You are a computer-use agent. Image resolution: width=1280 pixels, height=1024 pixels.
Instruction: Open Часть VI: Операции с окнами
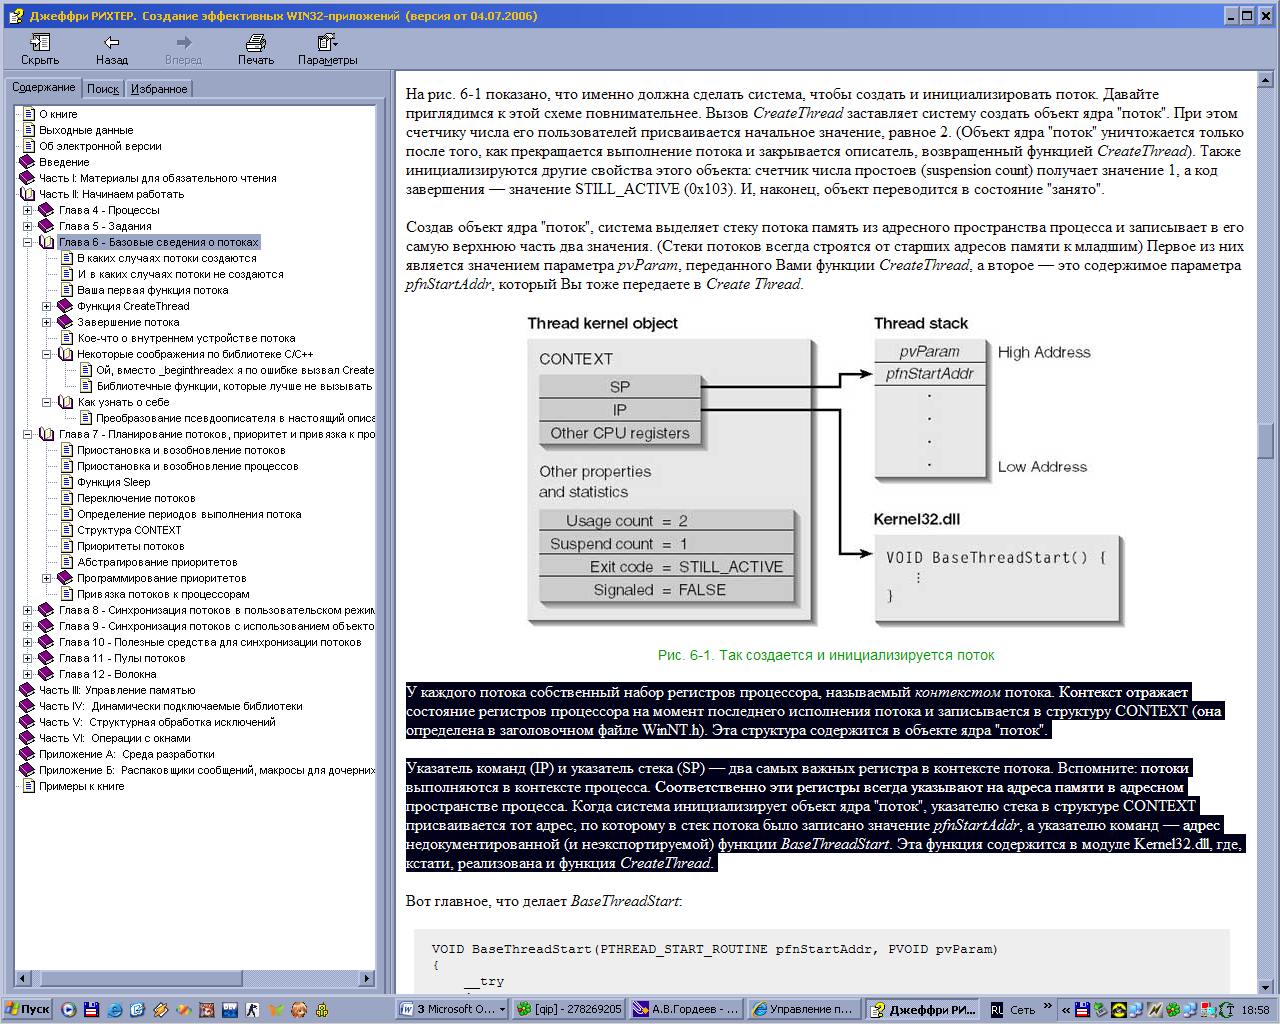115,738
